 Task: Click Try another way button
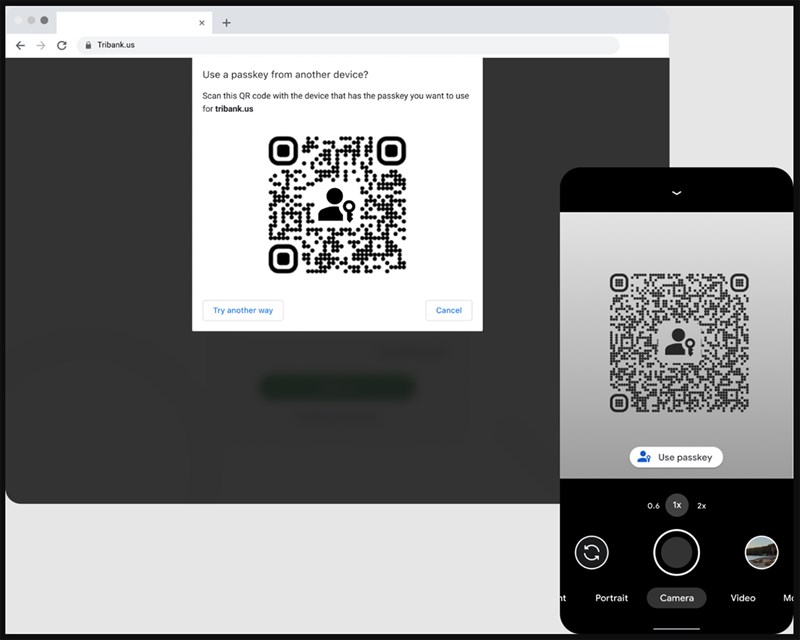(x=243, y=310)
